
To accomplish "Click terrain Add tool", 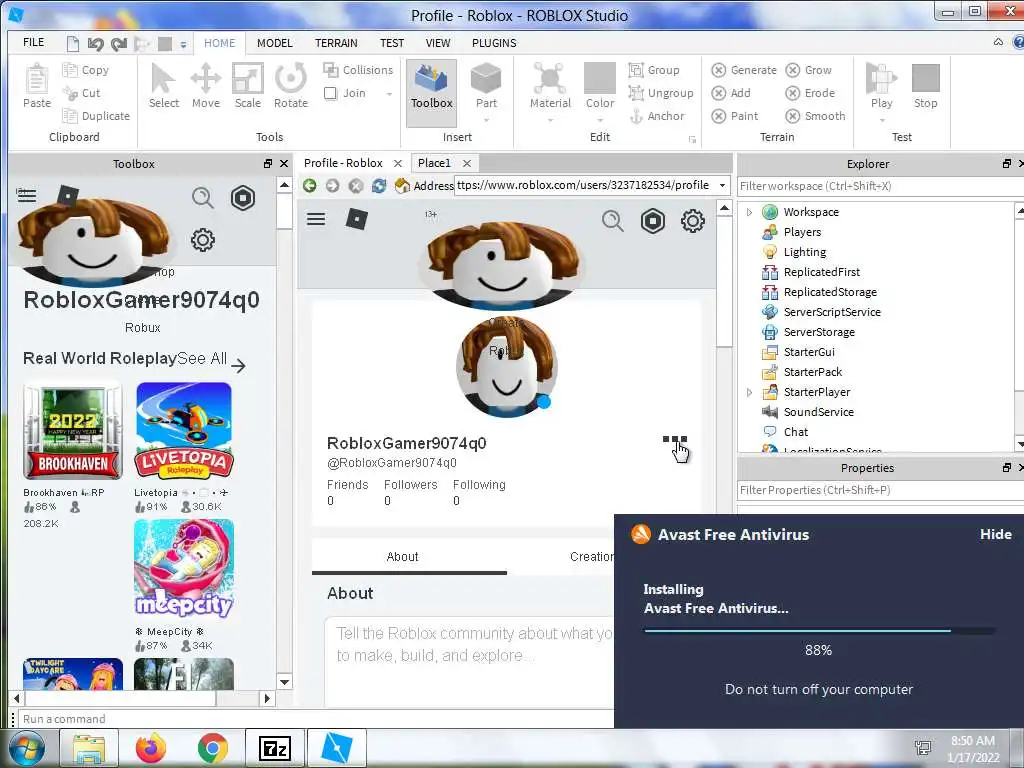I will point(731,93).
